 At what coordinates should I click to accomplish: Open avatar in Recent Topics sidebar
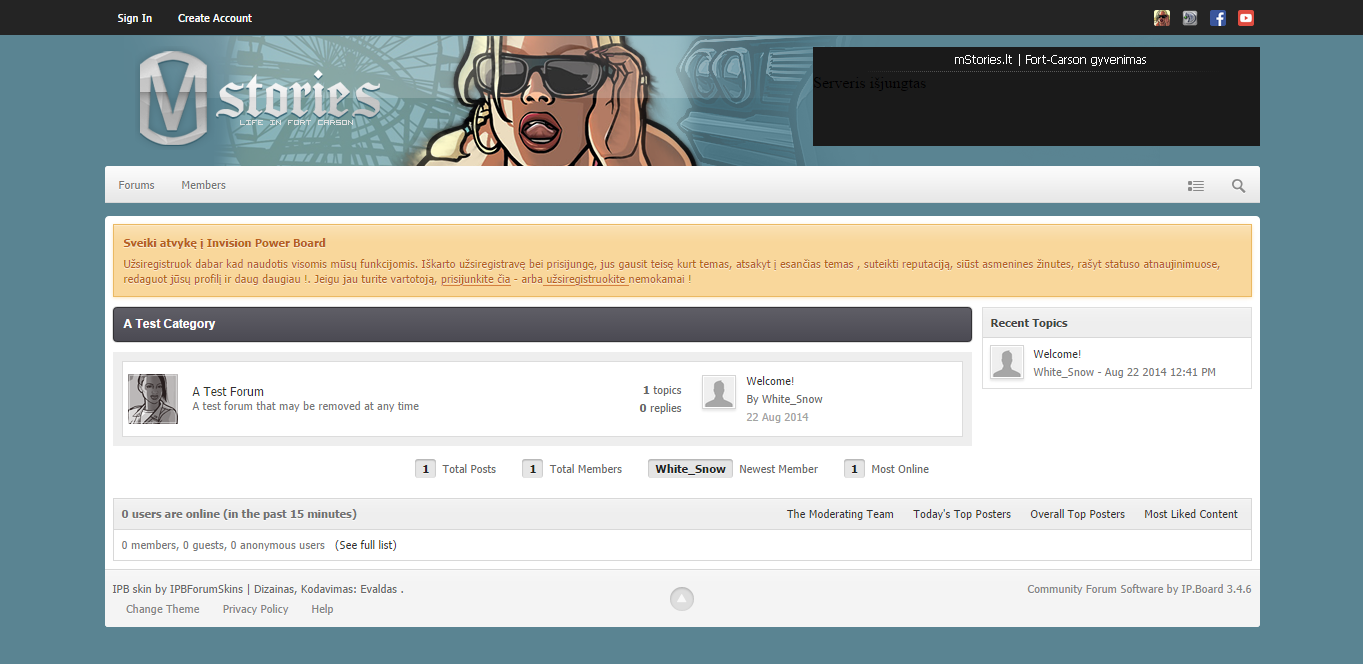coord(1007,363)
